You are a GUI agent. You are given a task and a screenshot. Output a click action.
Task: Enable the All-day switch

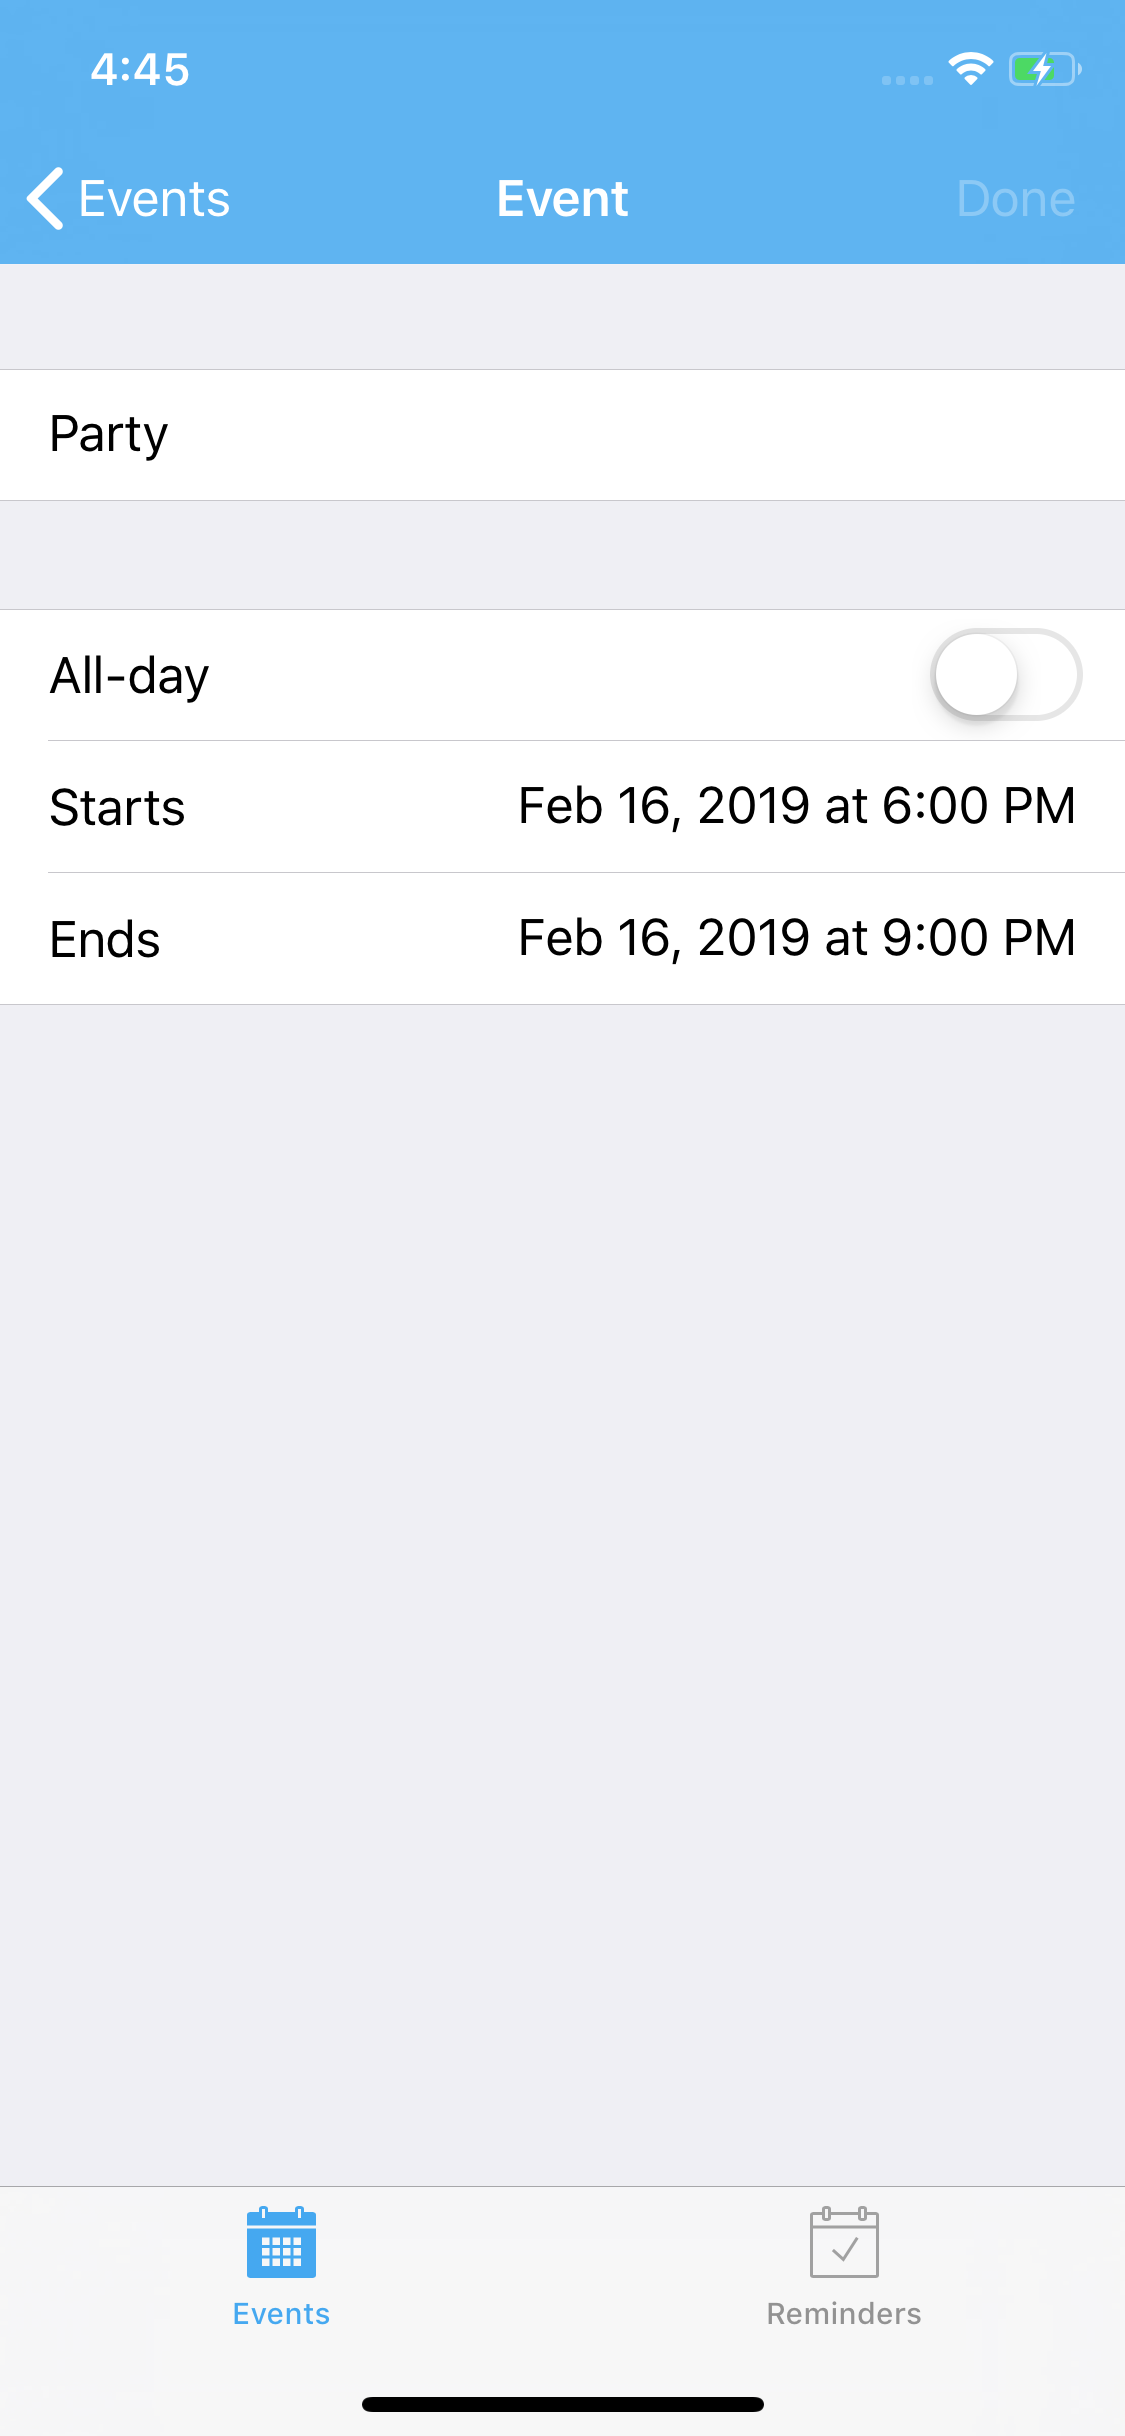coord(1005,675)
